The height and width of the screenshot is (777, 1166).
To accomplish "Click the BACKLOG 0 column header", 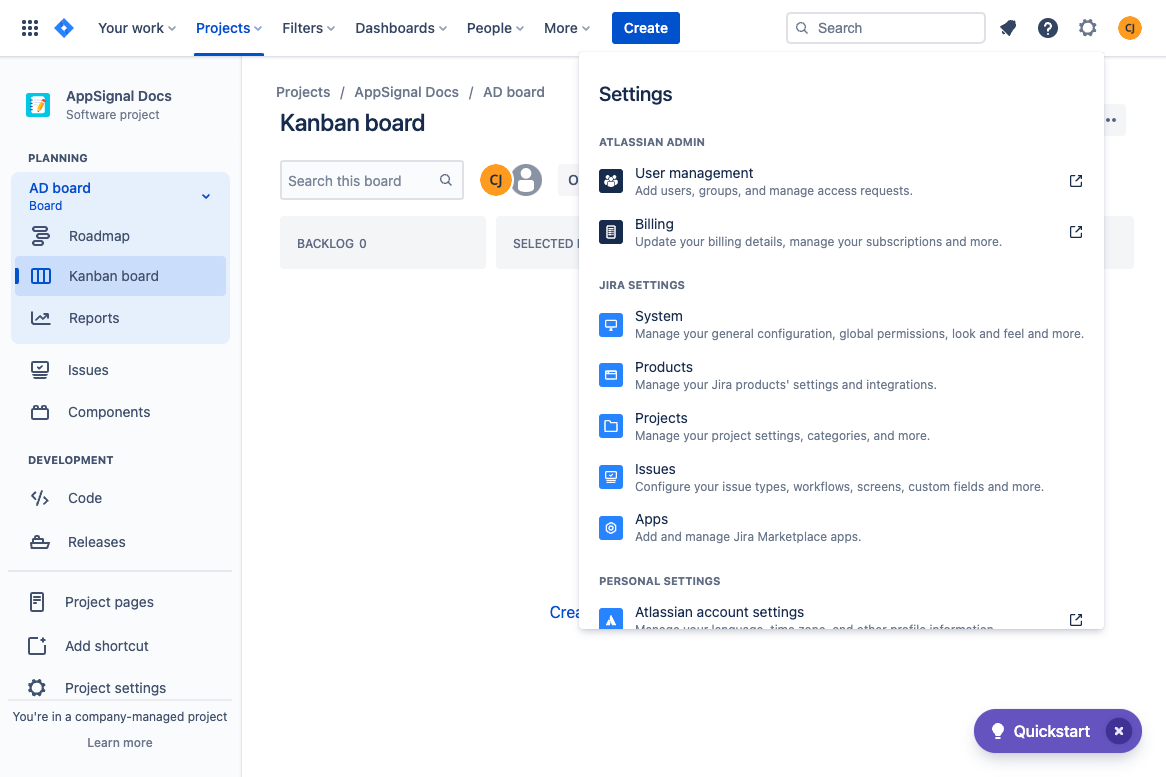I will 383,243.
